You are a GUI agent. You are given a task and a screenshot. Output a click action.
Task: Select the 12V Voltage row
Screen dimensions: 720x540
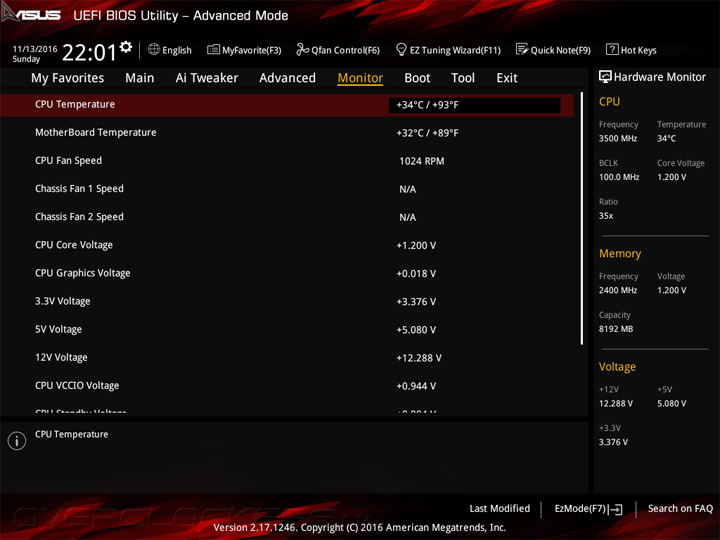tap(287, 357)
